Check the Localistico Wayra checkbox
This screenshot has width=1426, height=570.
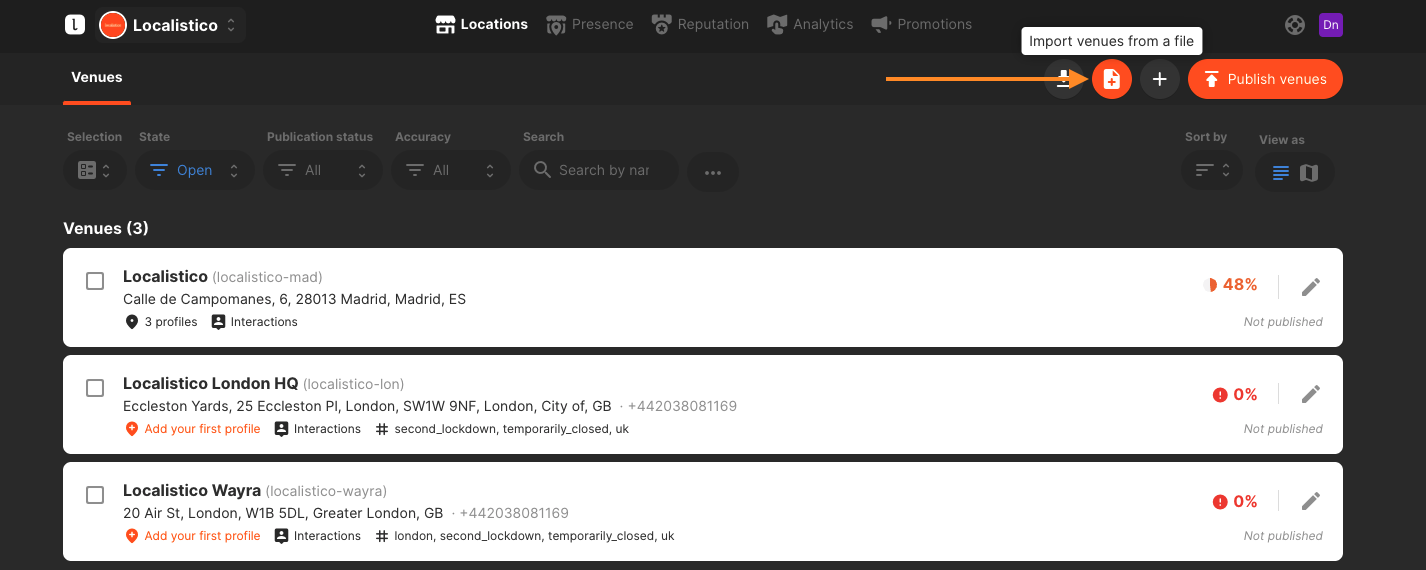[95, 495]
